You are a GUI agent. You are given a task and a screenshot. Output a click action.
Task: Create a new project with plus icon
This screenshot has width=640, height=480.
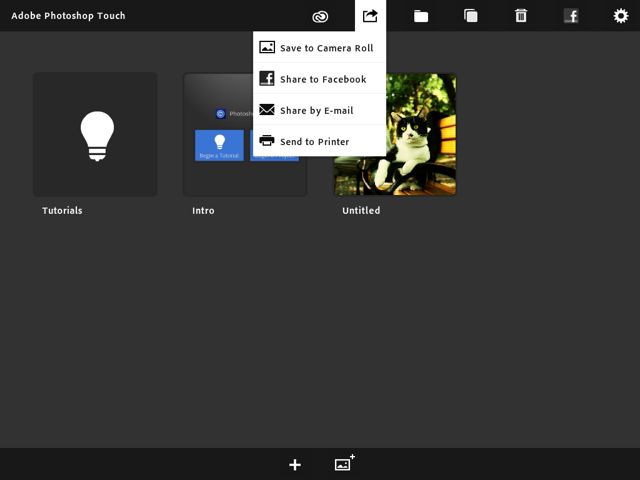coord(295,464)
